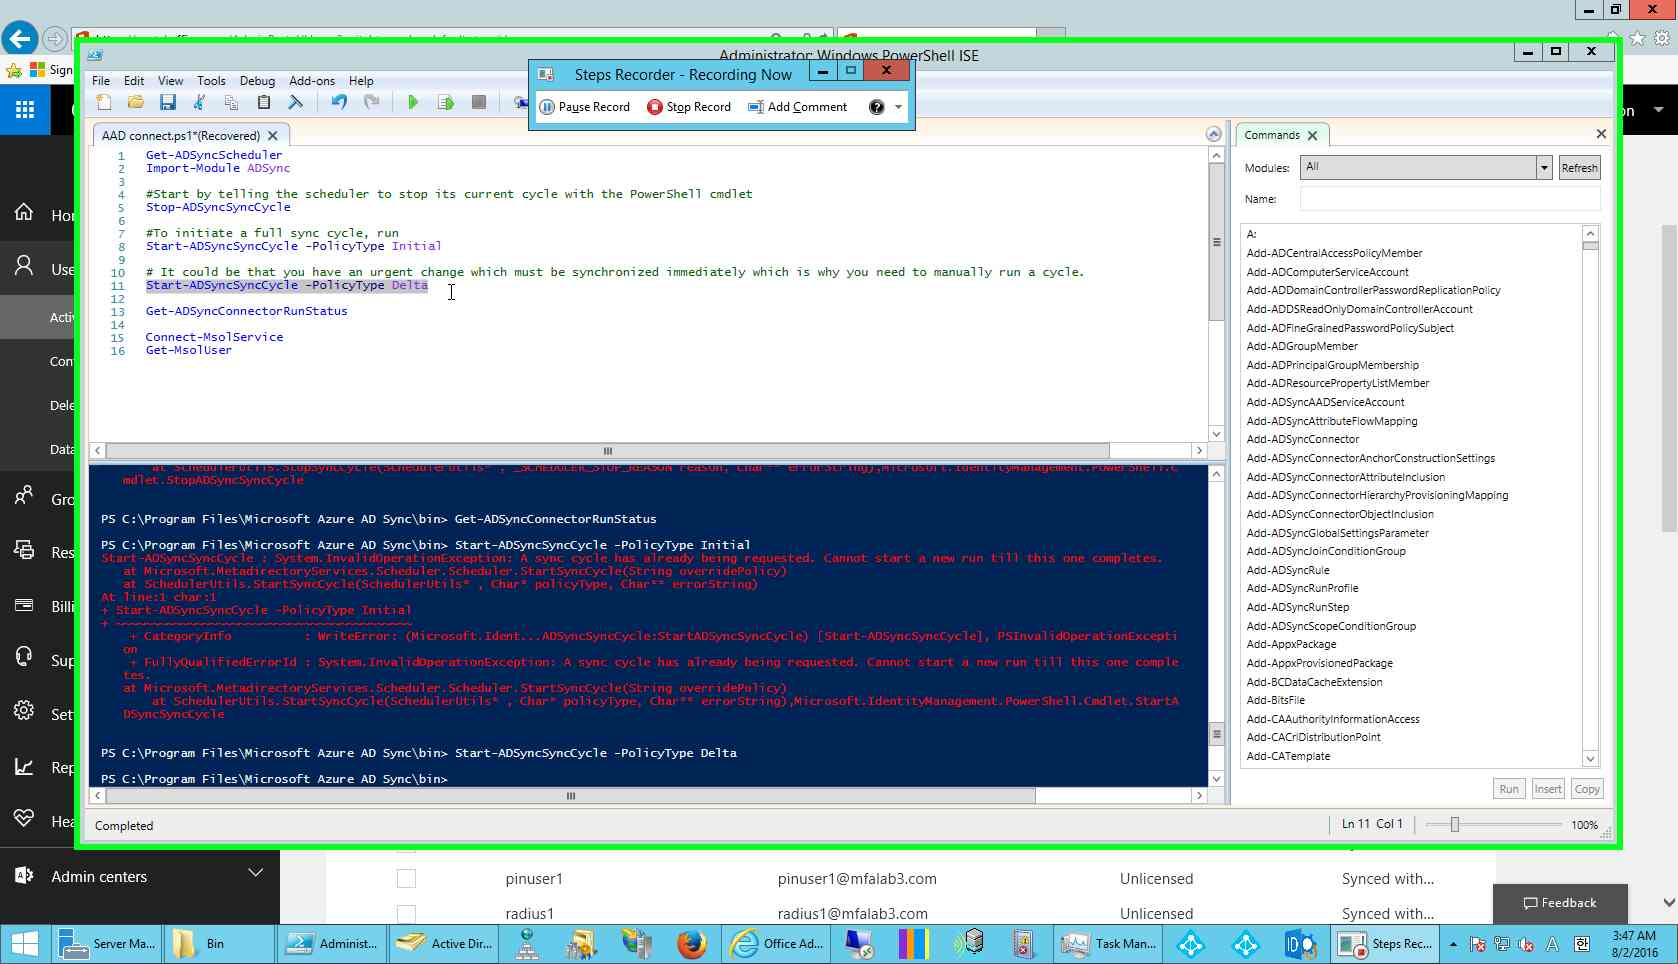Close the Commands tab with its X
Image resolution: width=1678 pixels, height=964 pixels.
point(1312,135)
